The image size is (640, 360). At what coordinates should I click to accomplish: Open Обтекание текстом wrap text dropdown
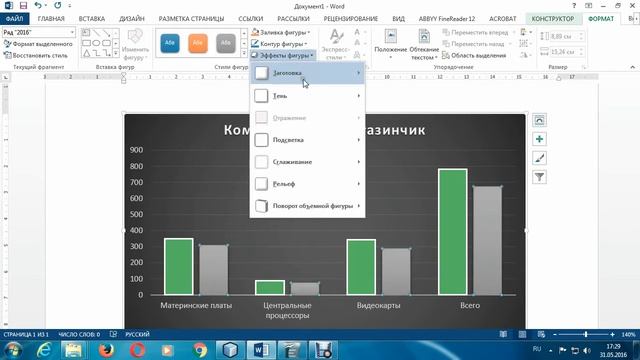[424, 45]
